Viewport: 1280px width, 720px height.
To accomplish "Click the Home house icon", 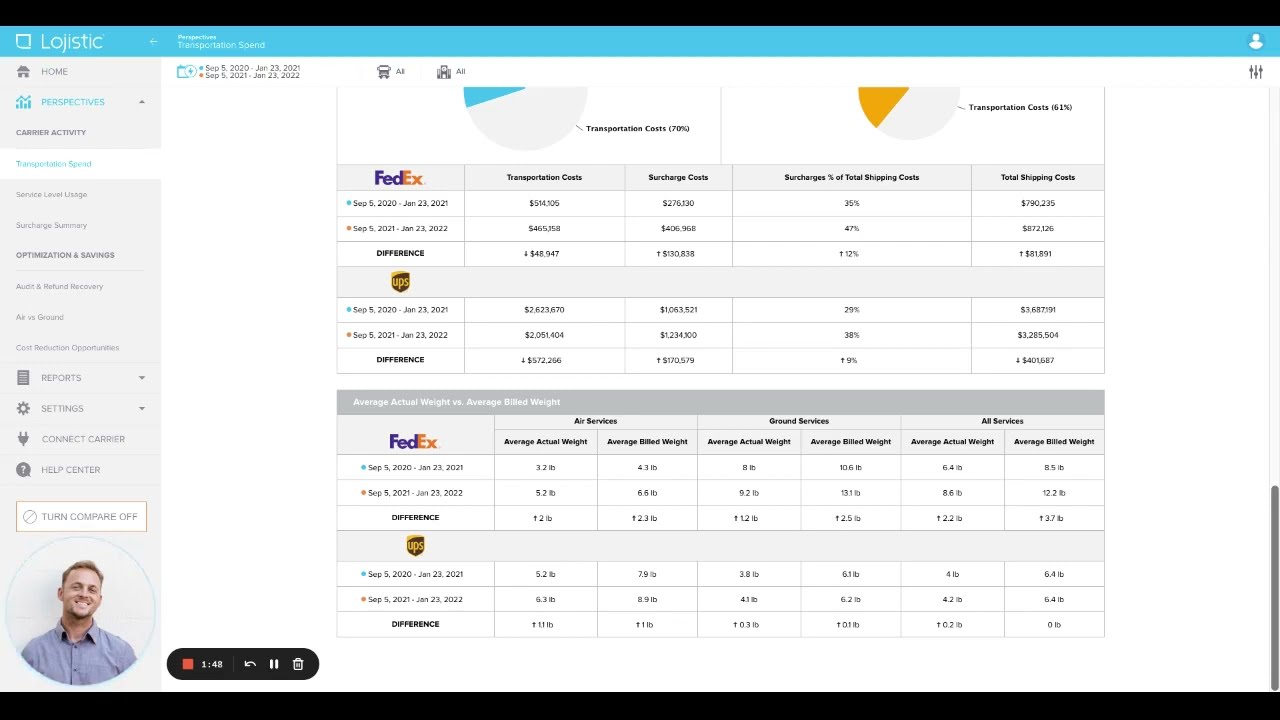I will [23, 72].
